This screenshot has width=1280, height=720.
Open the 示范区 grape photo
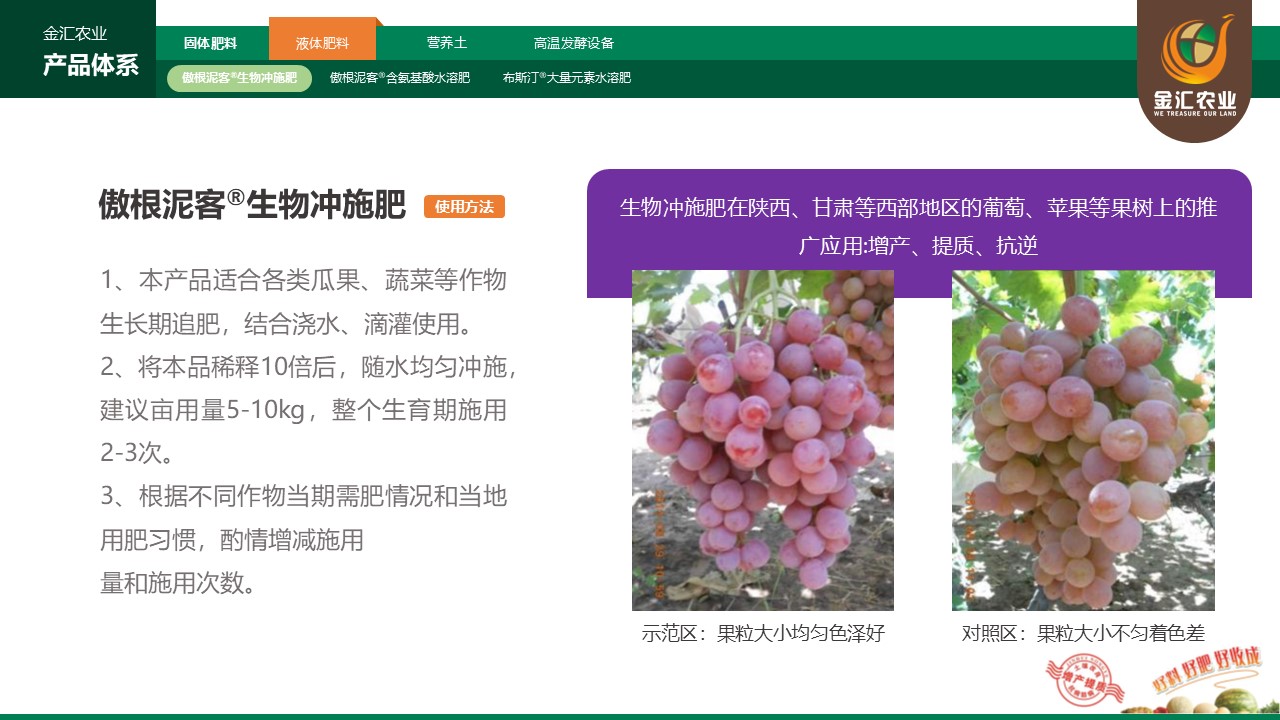click(x=763, y=440)
